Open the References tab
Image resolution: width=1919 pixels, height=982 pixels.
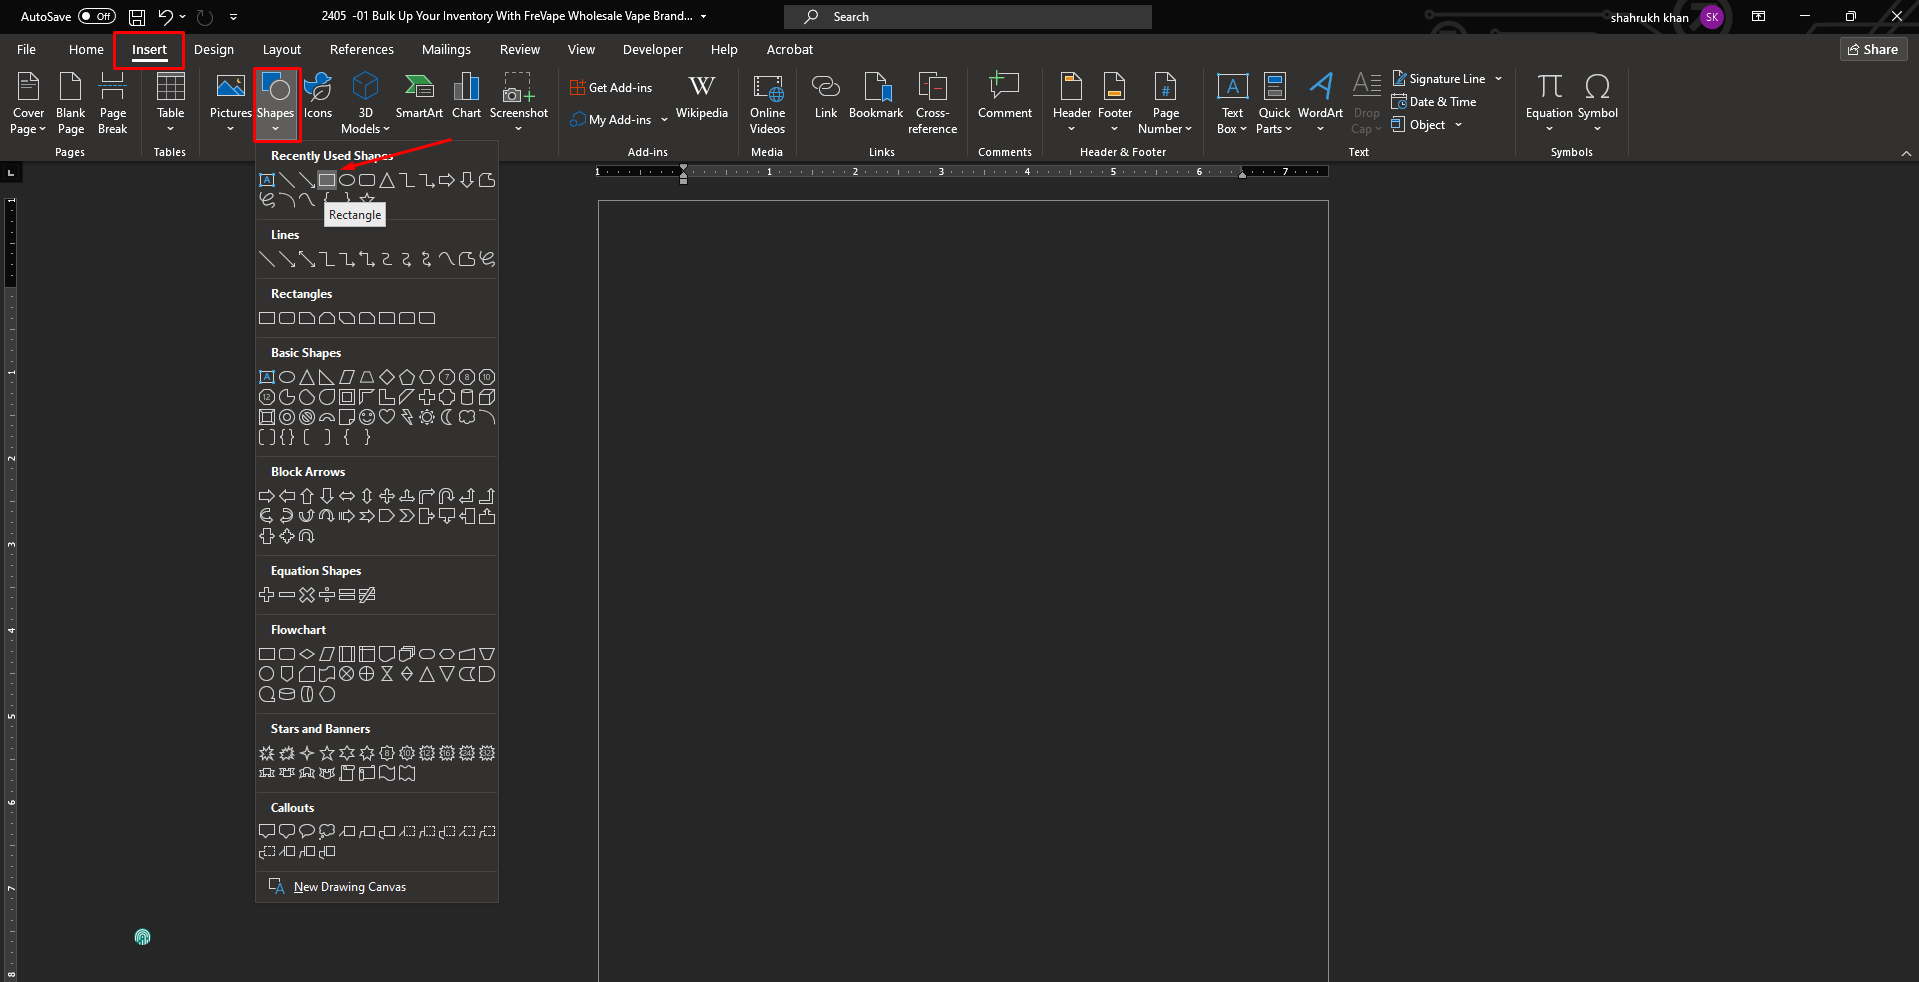(361, 49)
